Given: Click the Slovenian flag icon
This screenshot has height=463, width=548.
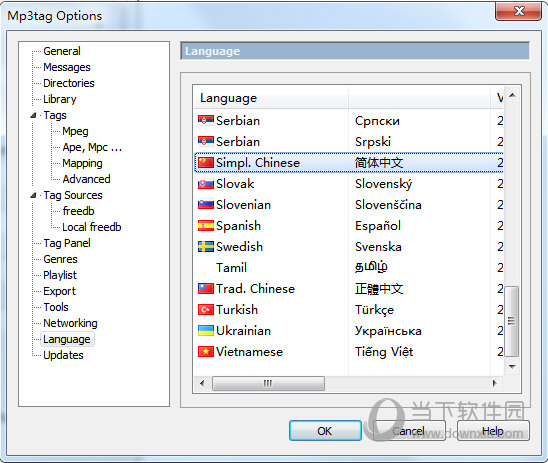Looking at the screenshot, I should pos(206,205).
